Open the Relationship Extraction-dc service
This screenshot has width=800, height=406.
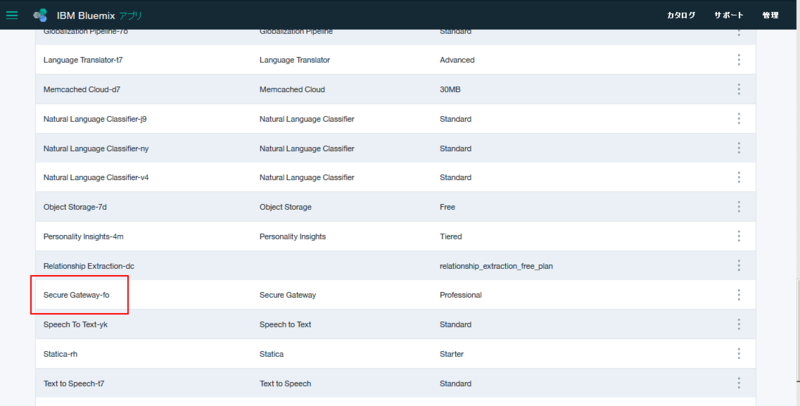coord(89,266)
